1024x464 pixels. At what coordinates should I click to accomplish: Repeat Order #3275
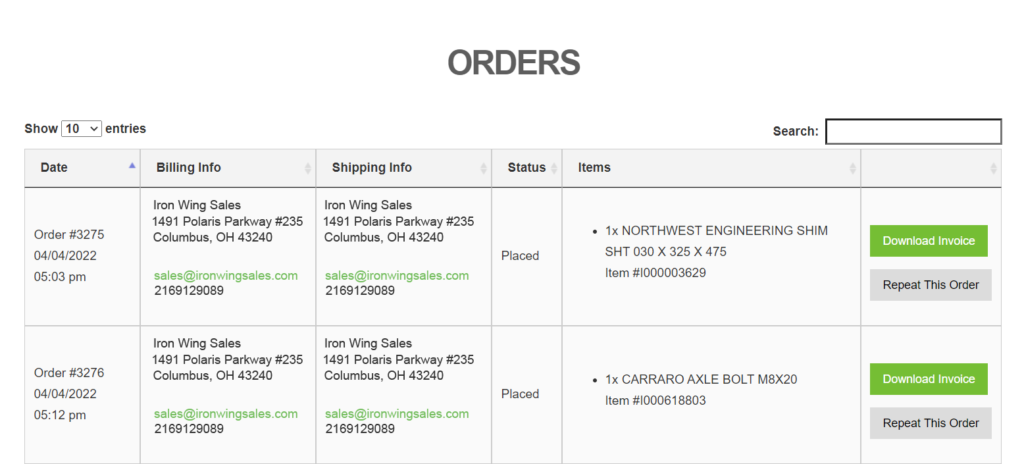pyautogui.click(x=931, y=285)
